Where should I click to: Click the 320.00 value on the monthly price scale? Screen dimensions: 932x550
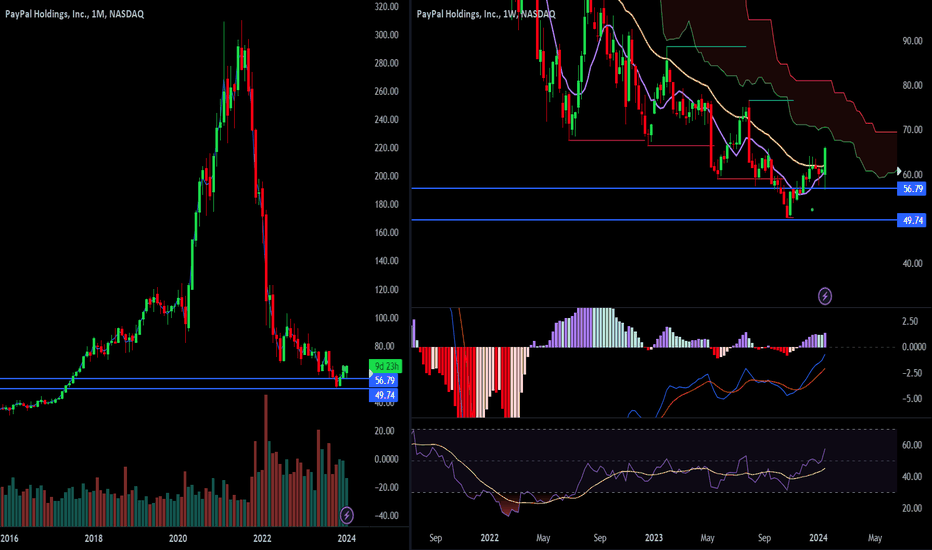(386, 7)
